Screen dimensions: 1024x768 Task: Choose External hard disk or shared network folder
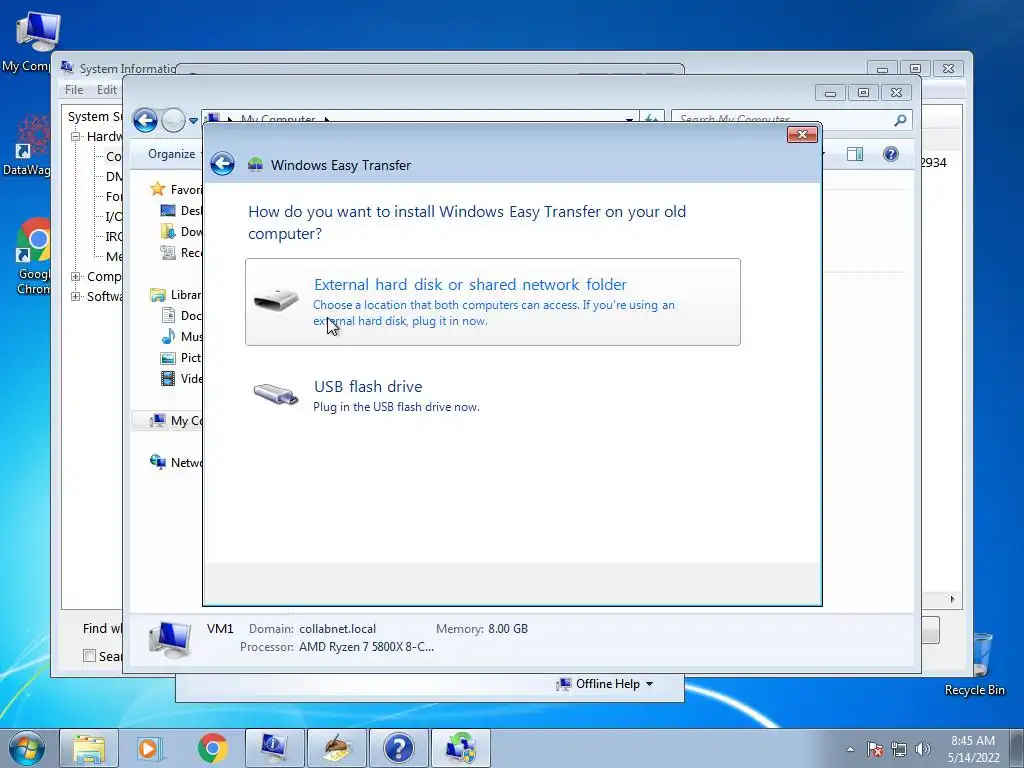(x=492, y=302)
